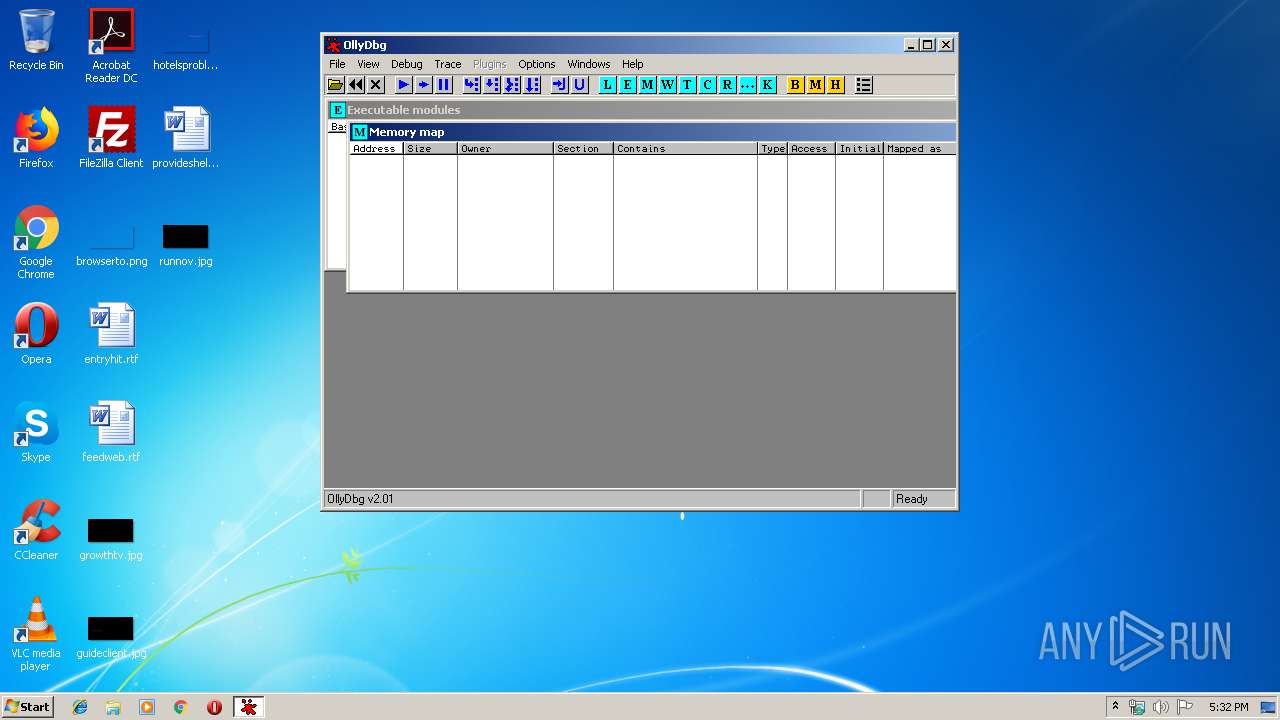
Task: Click the Execute till return icon
Action: point(560,85)
